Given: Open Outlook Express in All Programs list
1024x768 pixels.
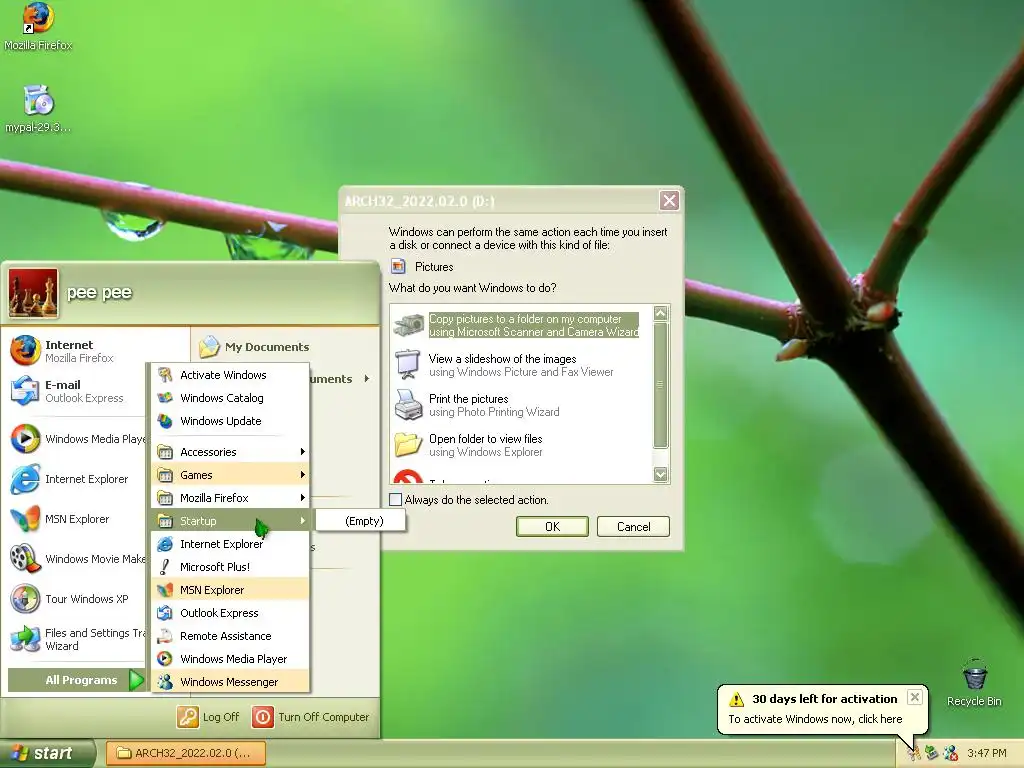Looking at the screenshot, I should (231, 613).
